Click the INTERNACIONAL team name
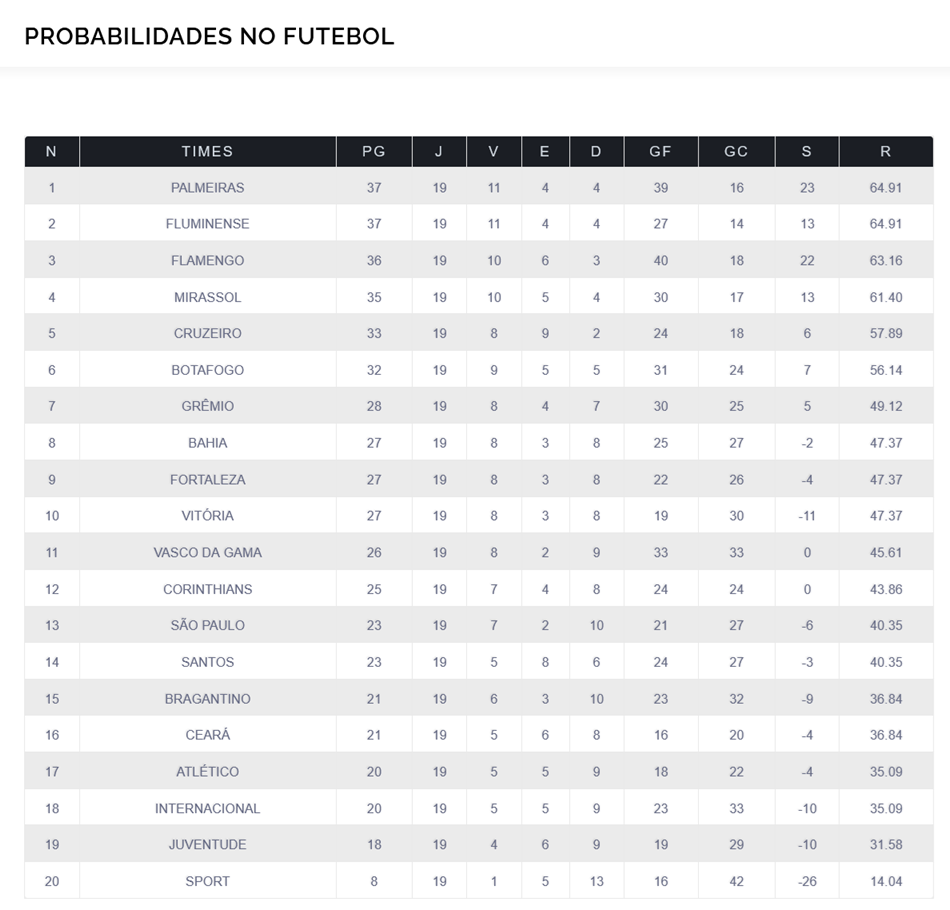This screenshot has width=950, height=910. (207, 808)
